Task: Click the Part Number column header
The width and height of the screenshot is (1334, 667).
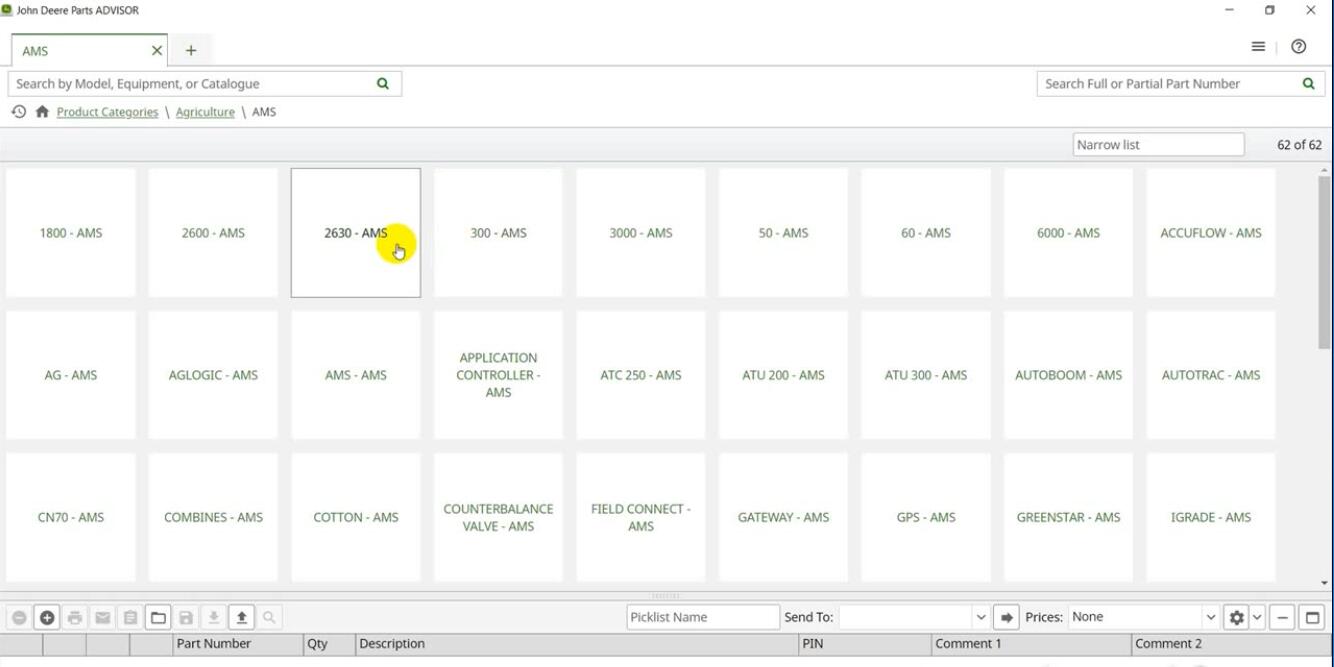Action: pos(238,644)
